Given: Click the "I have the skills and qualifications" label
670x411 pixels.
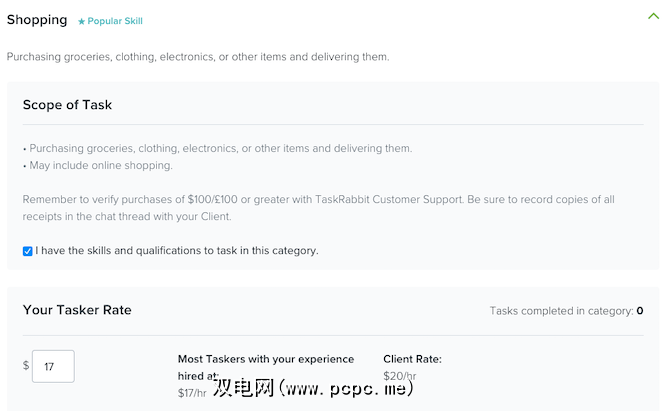Looking at the screenshot, I should point(177,251).
